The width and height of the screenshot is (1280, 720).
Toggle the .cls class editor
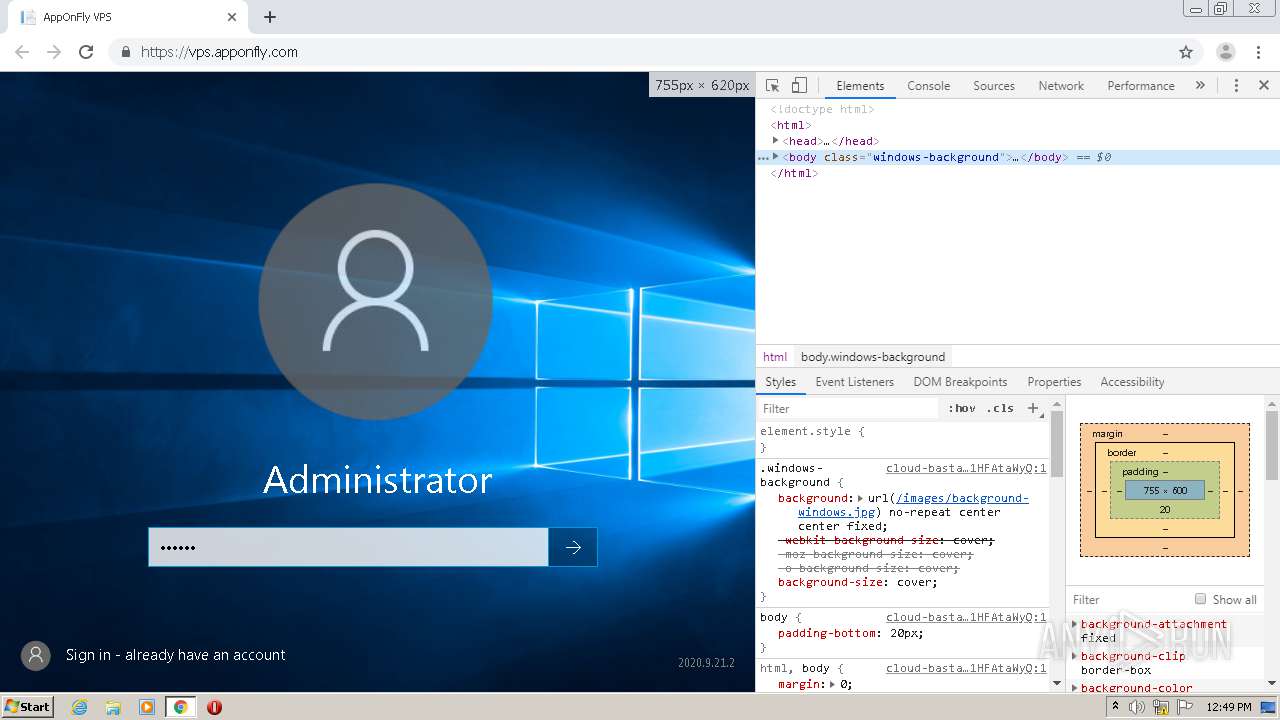(x=1000, y=409)
